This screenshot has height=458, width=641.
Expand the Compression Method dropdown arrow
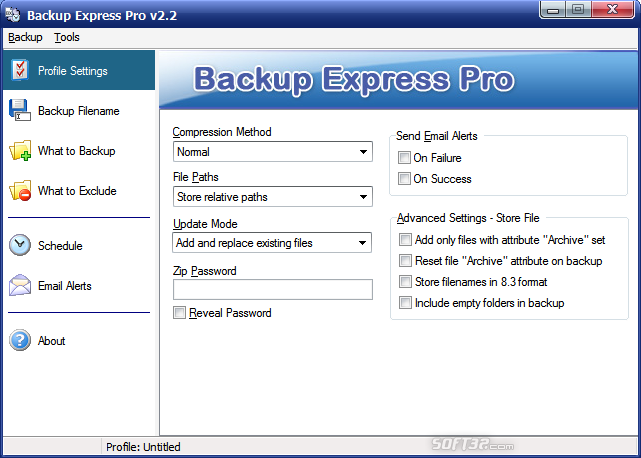[x=363, y=152]
